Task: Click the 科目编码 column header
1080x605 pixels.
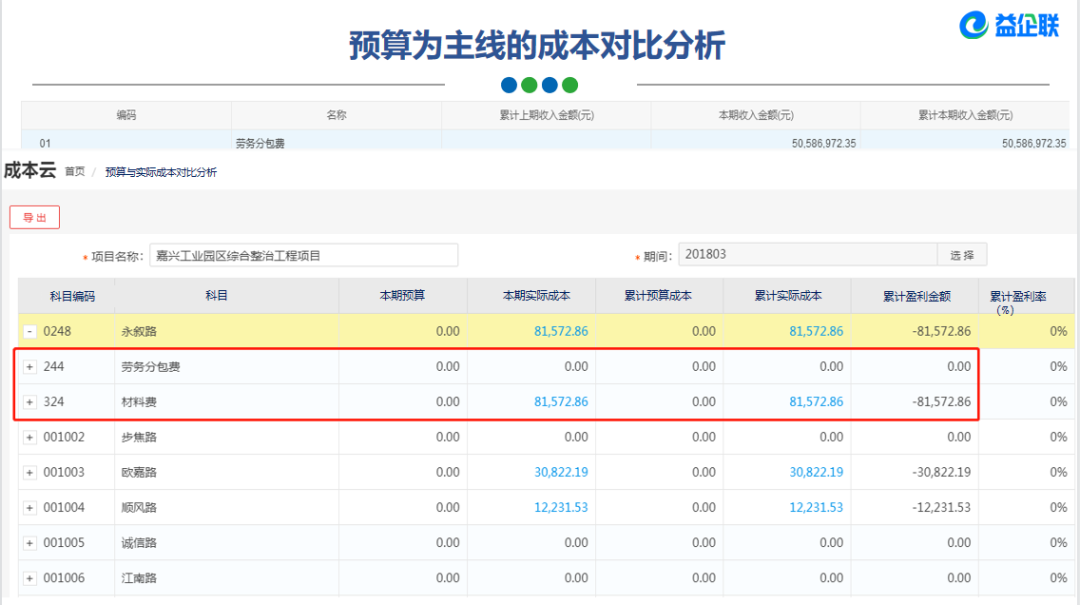Action: pos(72,296)
